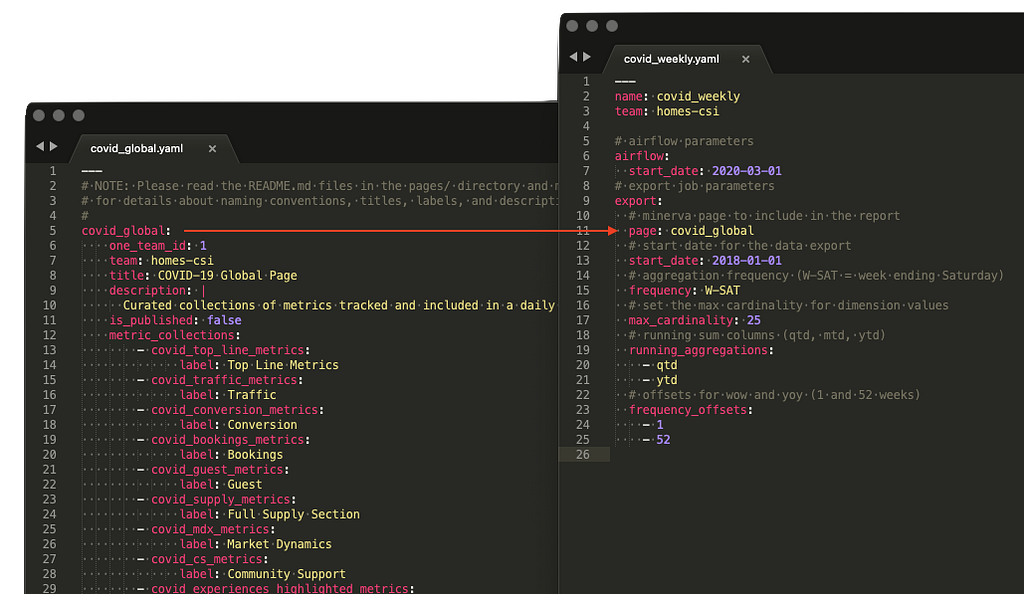1024x594 pixels.
Task: Click '2020-03-01' start_date value
Action: (746, 171)
